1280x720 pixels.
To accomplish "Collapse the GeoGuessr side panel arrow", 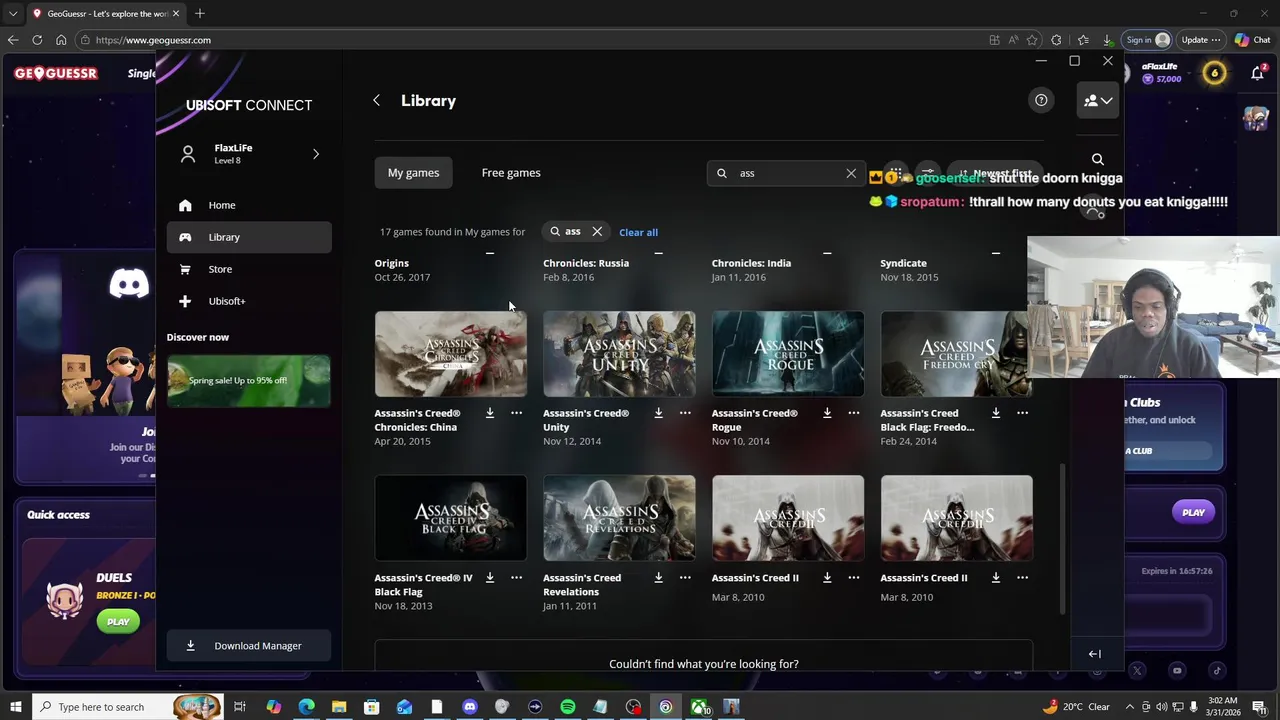I will pos(1094,654).
